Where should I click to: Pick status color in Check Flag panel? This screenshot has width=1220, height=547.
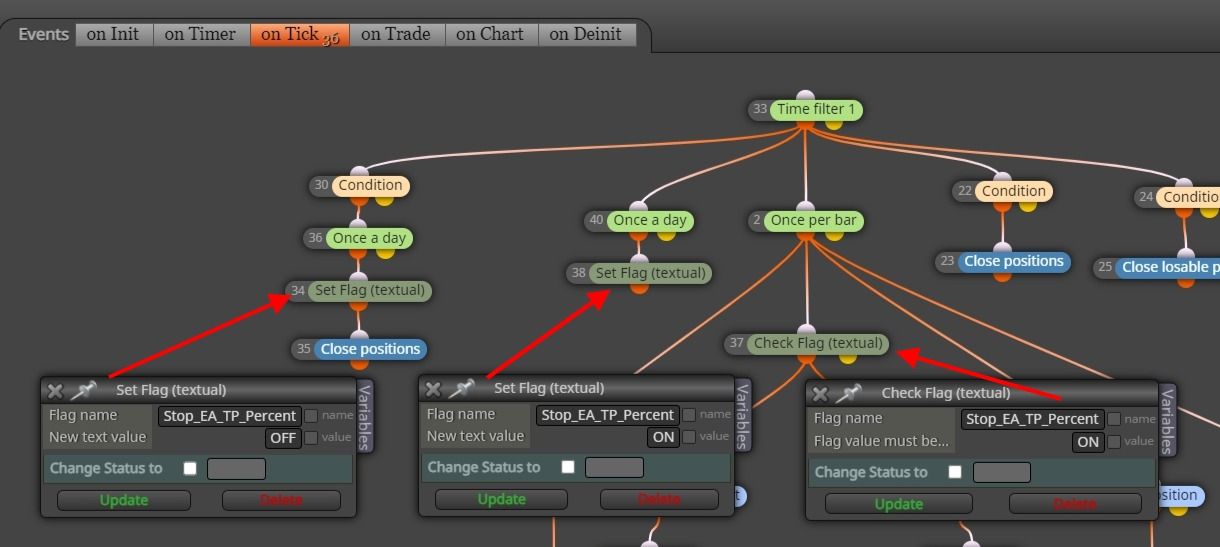pos(1001,472)
